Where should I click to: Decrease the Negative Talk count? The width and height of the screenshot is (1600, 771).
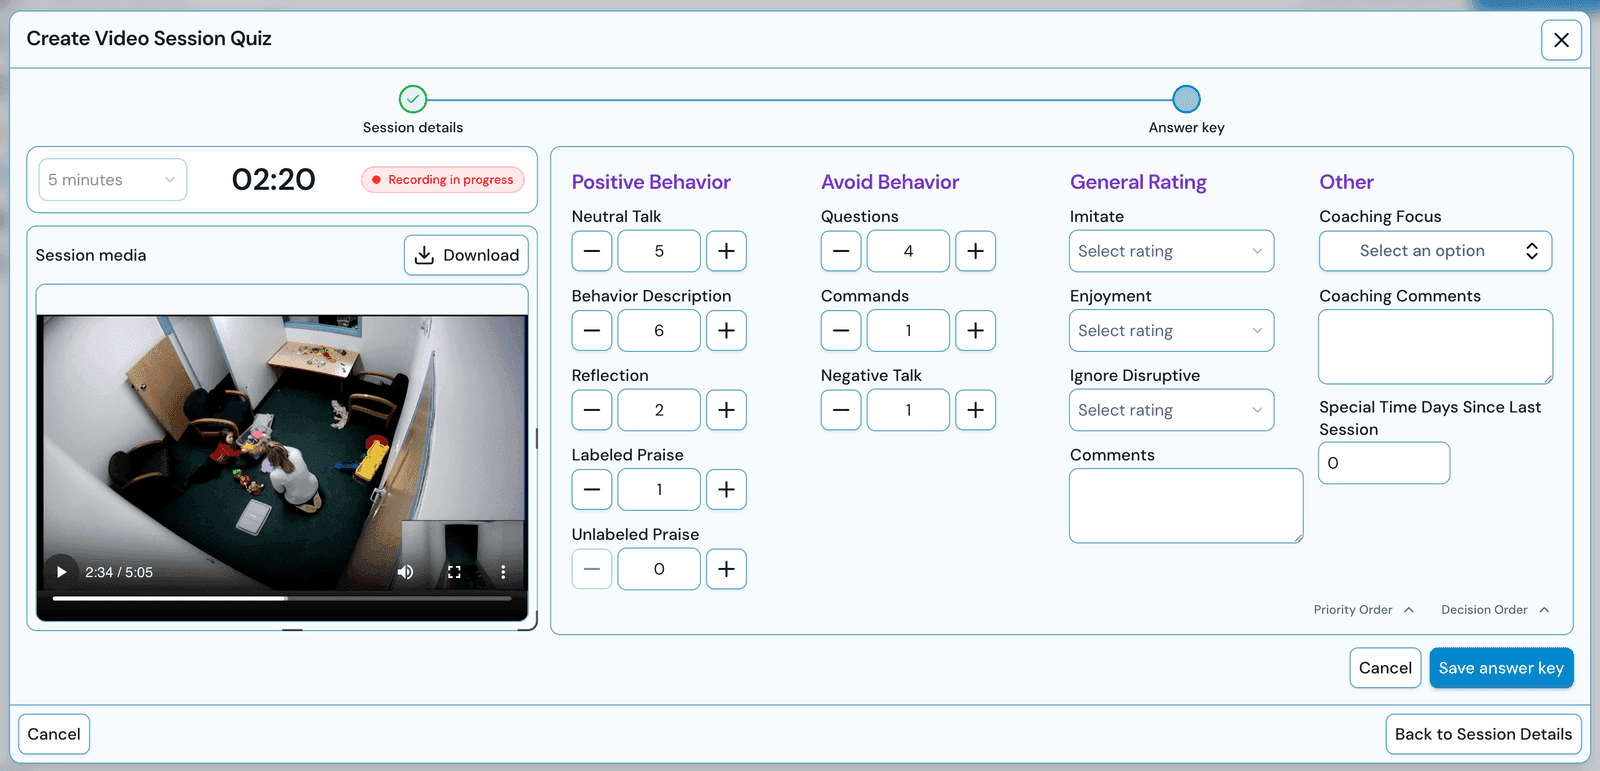click(x=841, y=410)
